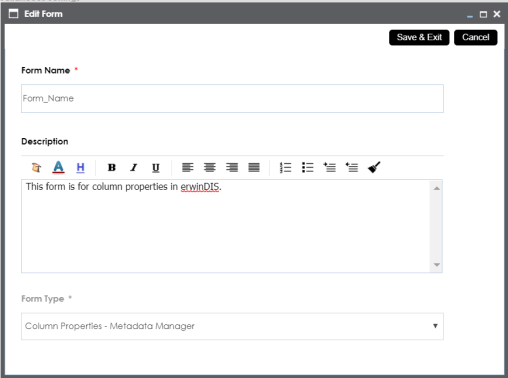The width and height of the screenshot is (508, 378).
Task: Toggle underline formatting
Action: coord(156,168)
